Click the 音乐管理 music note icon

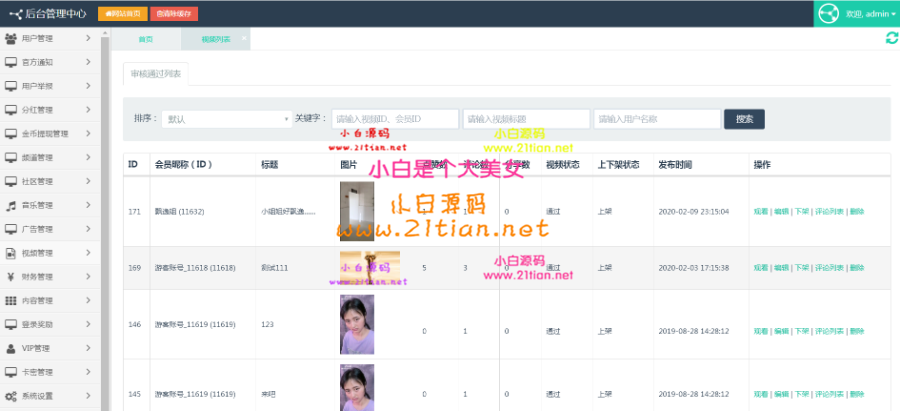click(11, 205)
